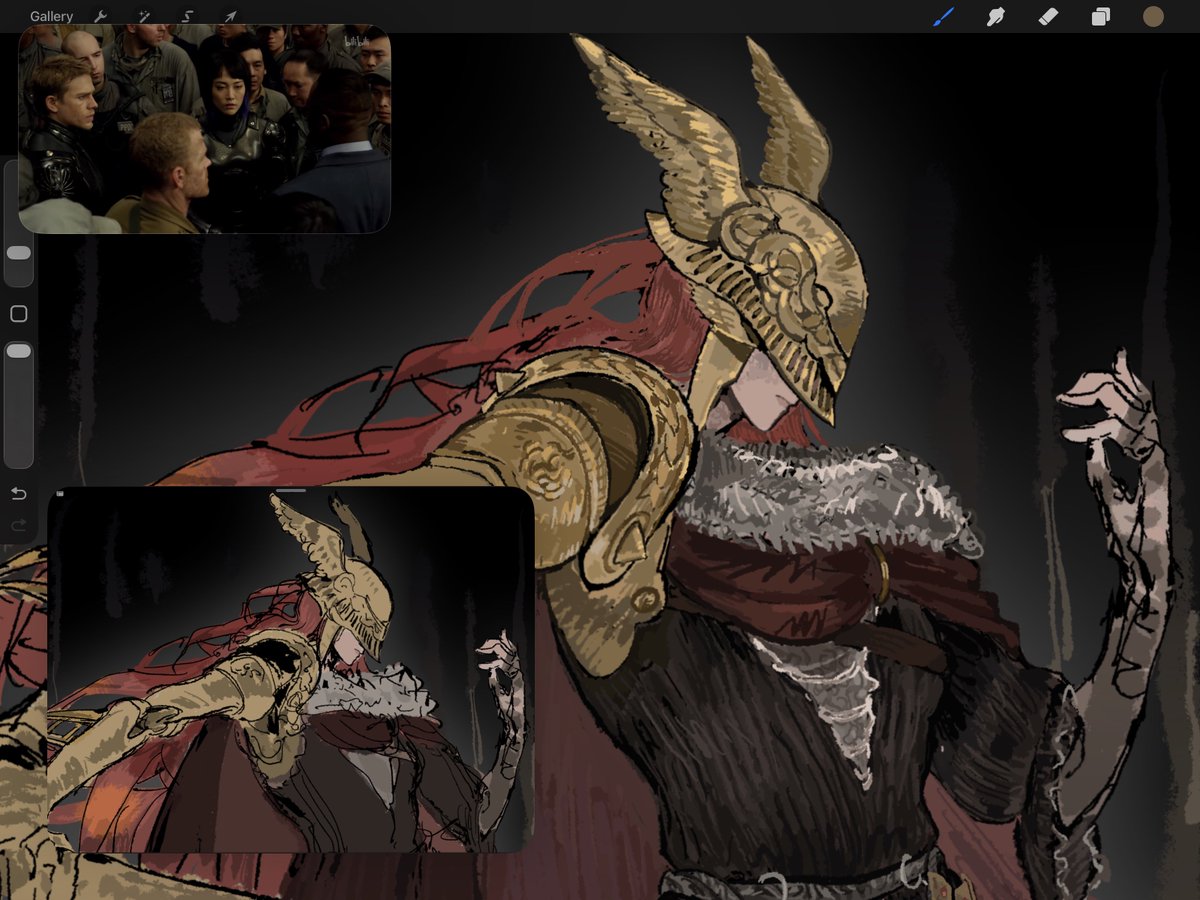Open the Actions wrench menu
This screenshot has width=1200, height=900.
pyautogui.click(x=100, y=17)
